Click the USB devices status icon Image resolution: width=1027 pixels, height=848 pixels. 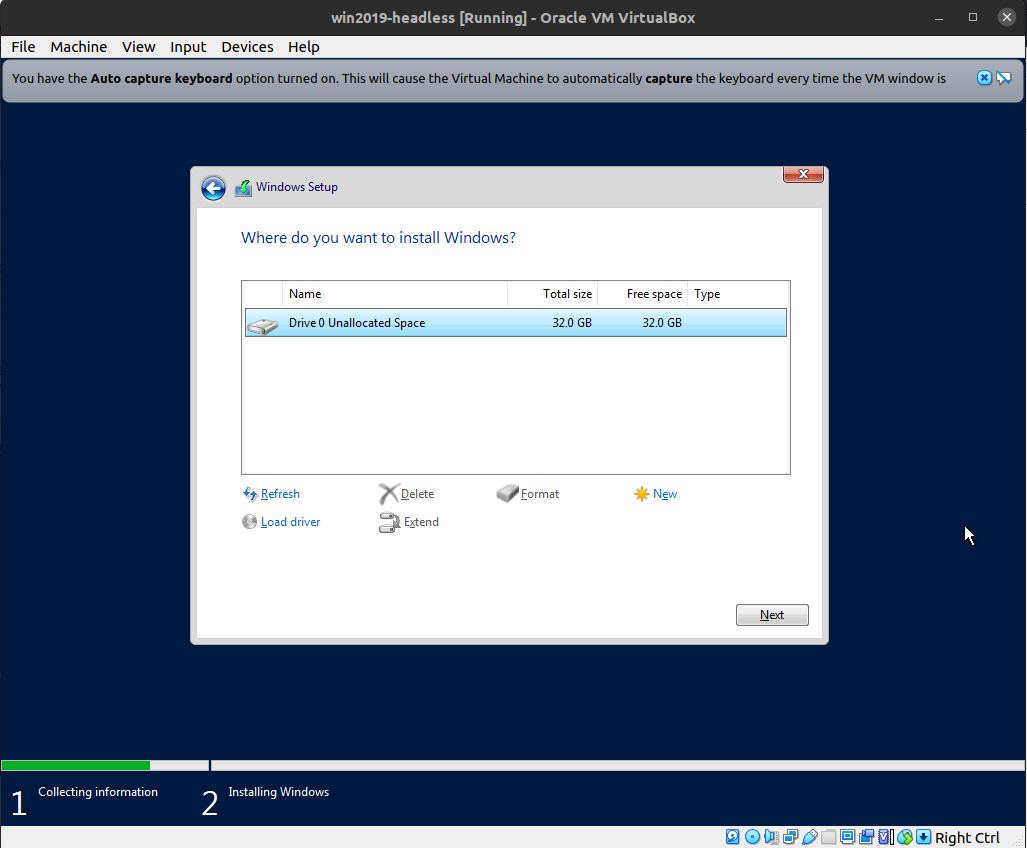coord(810,837)
